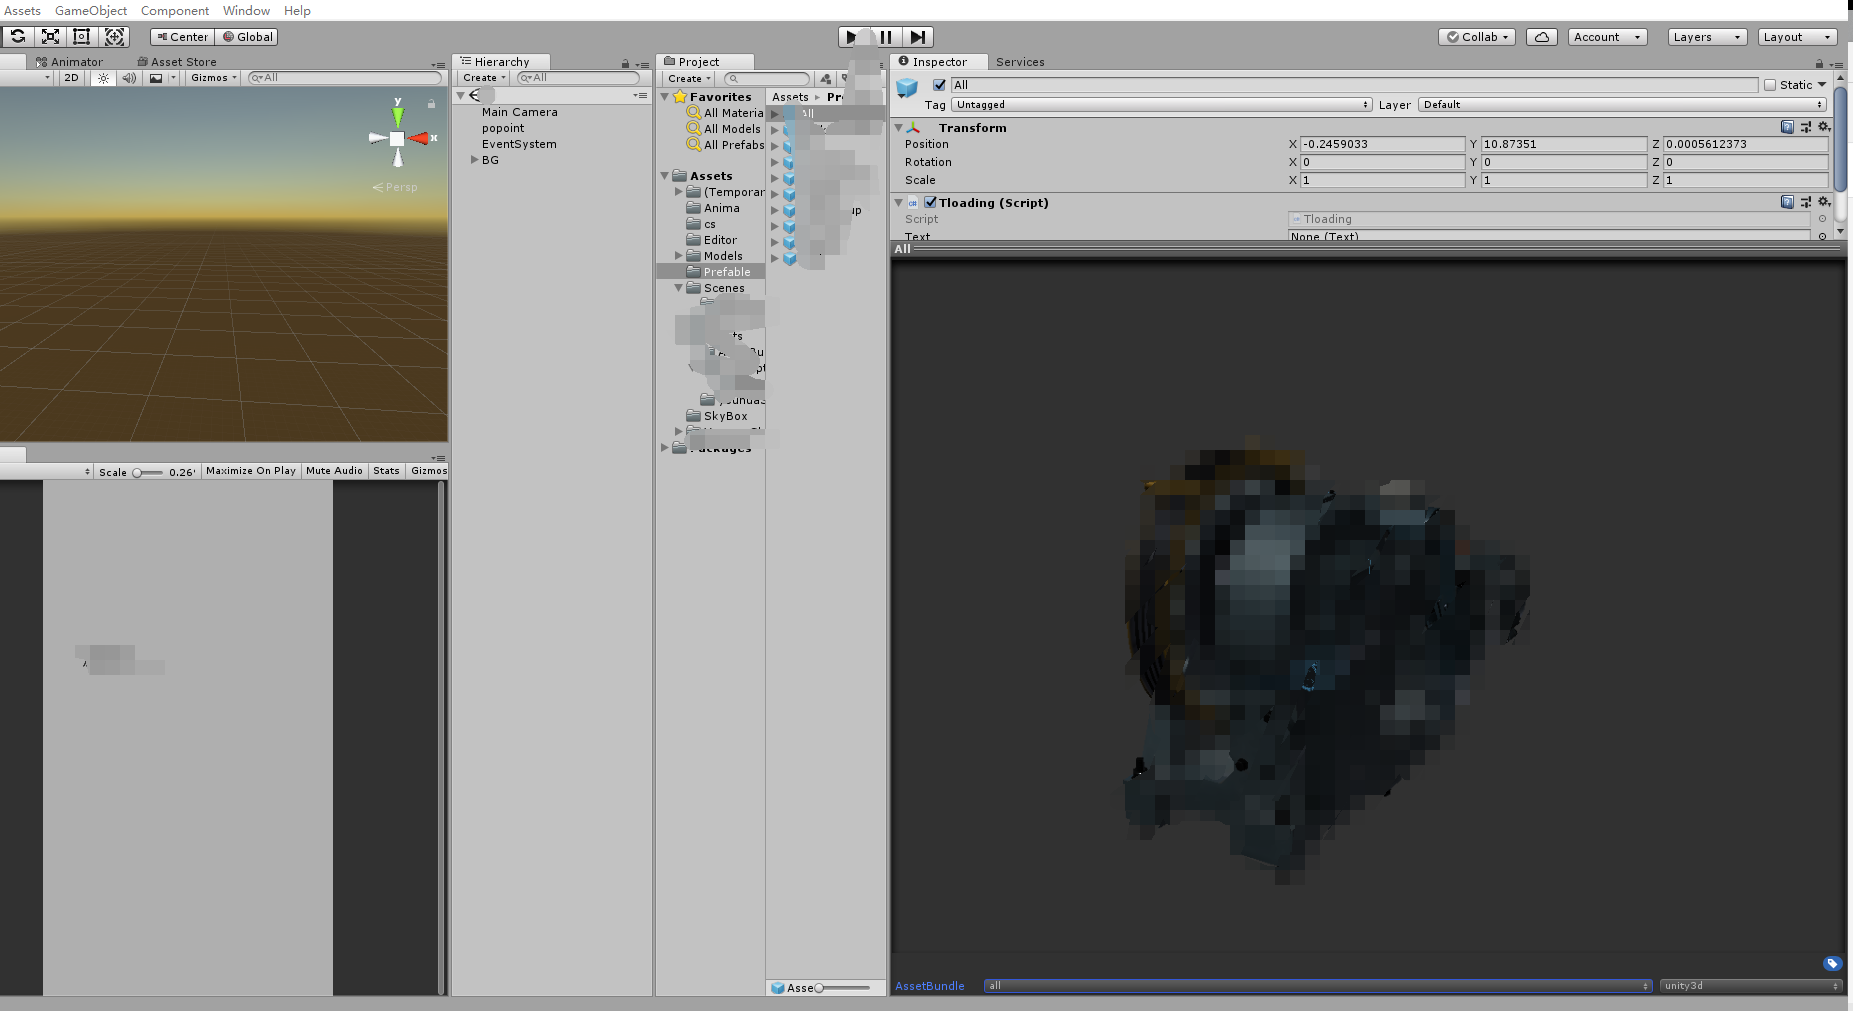Viewport: 1853px width, 1011px height.
Task: Click the GameObject cube icon in Inspector
Action: pyautogui.click(x=907, y=88)
